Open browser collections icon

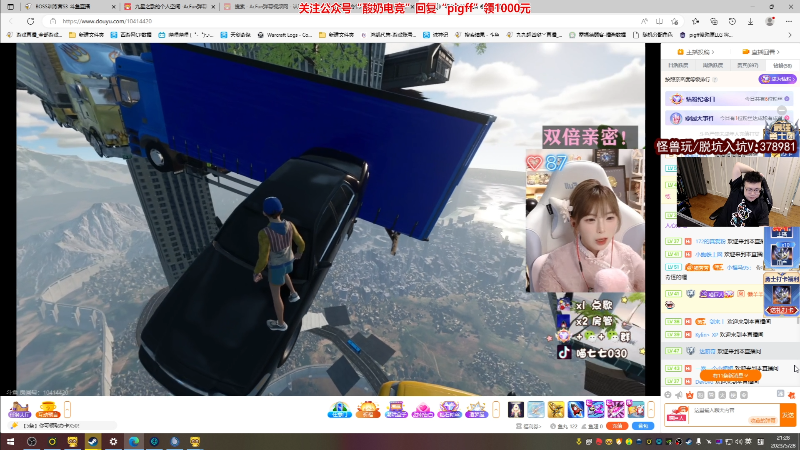[x=714, y=21]
